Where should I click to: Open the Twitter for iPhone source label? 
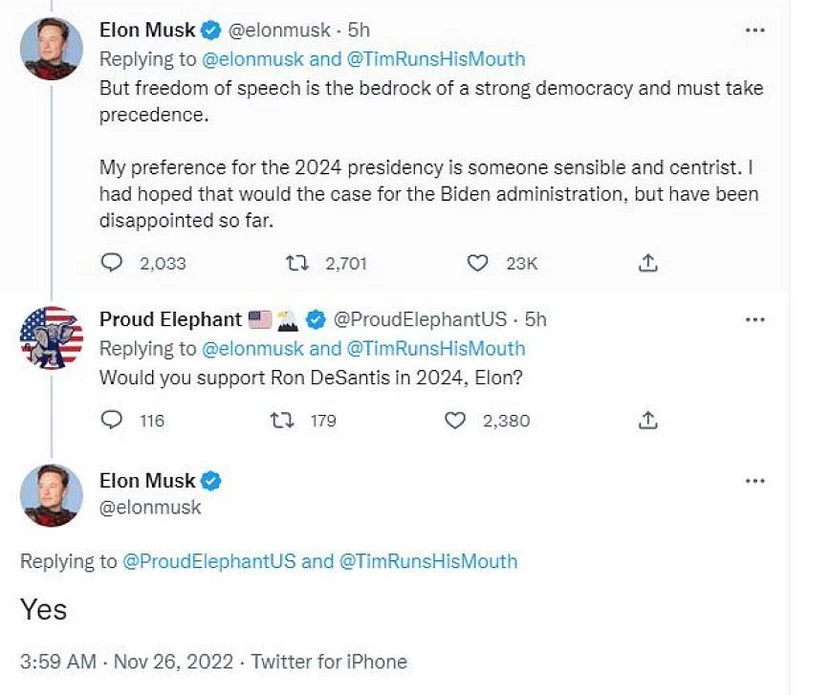click(329, 662)
